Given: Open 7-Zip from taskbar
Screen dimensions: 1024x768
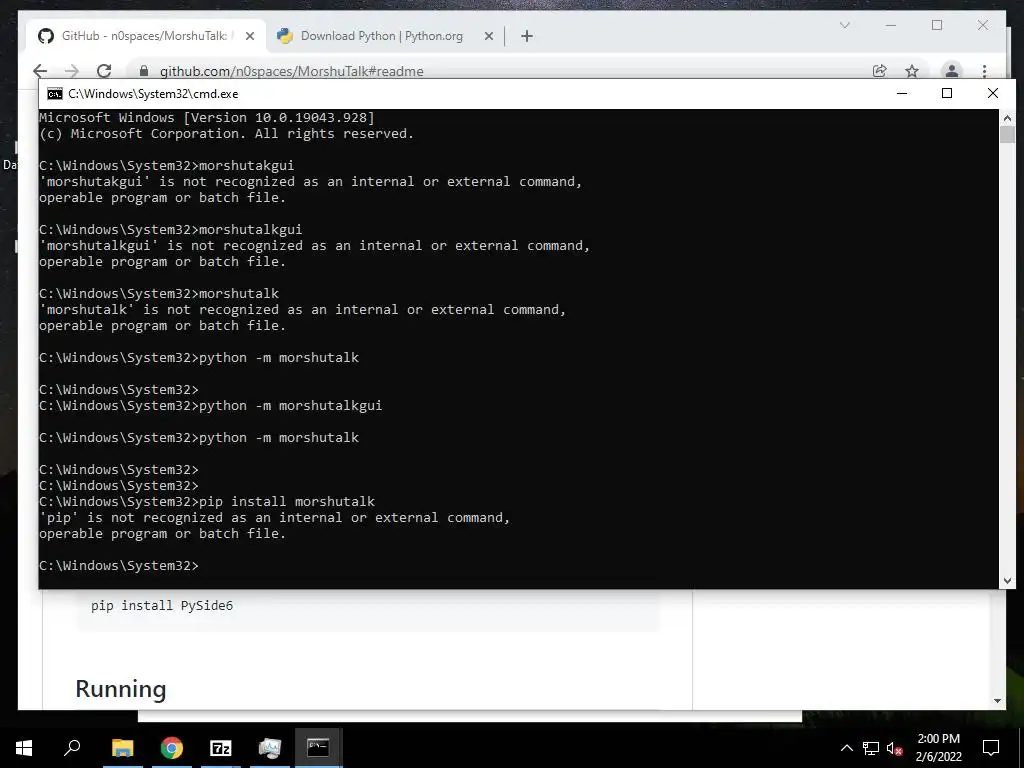Looking at the screenshot, I should 221,748.
